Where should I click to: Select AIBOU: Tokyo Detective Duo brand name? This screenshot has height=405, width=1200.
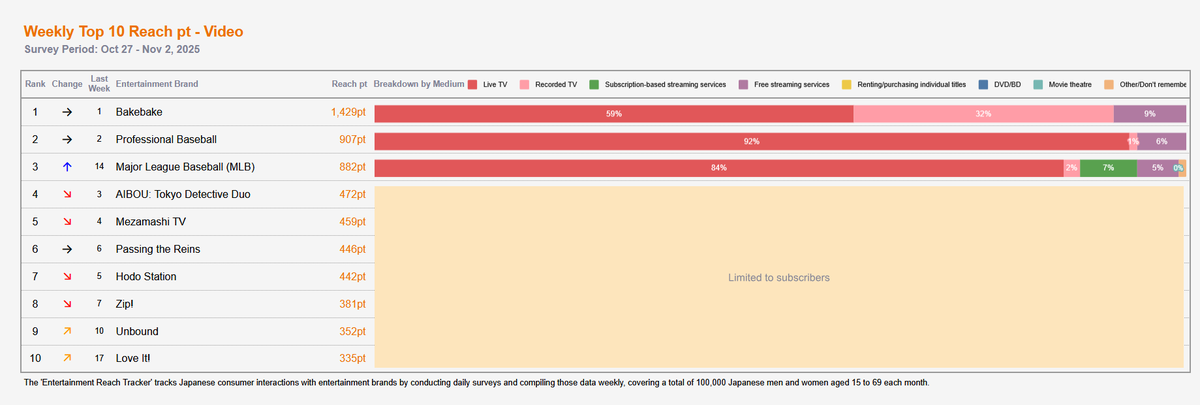tap(183, 194)
